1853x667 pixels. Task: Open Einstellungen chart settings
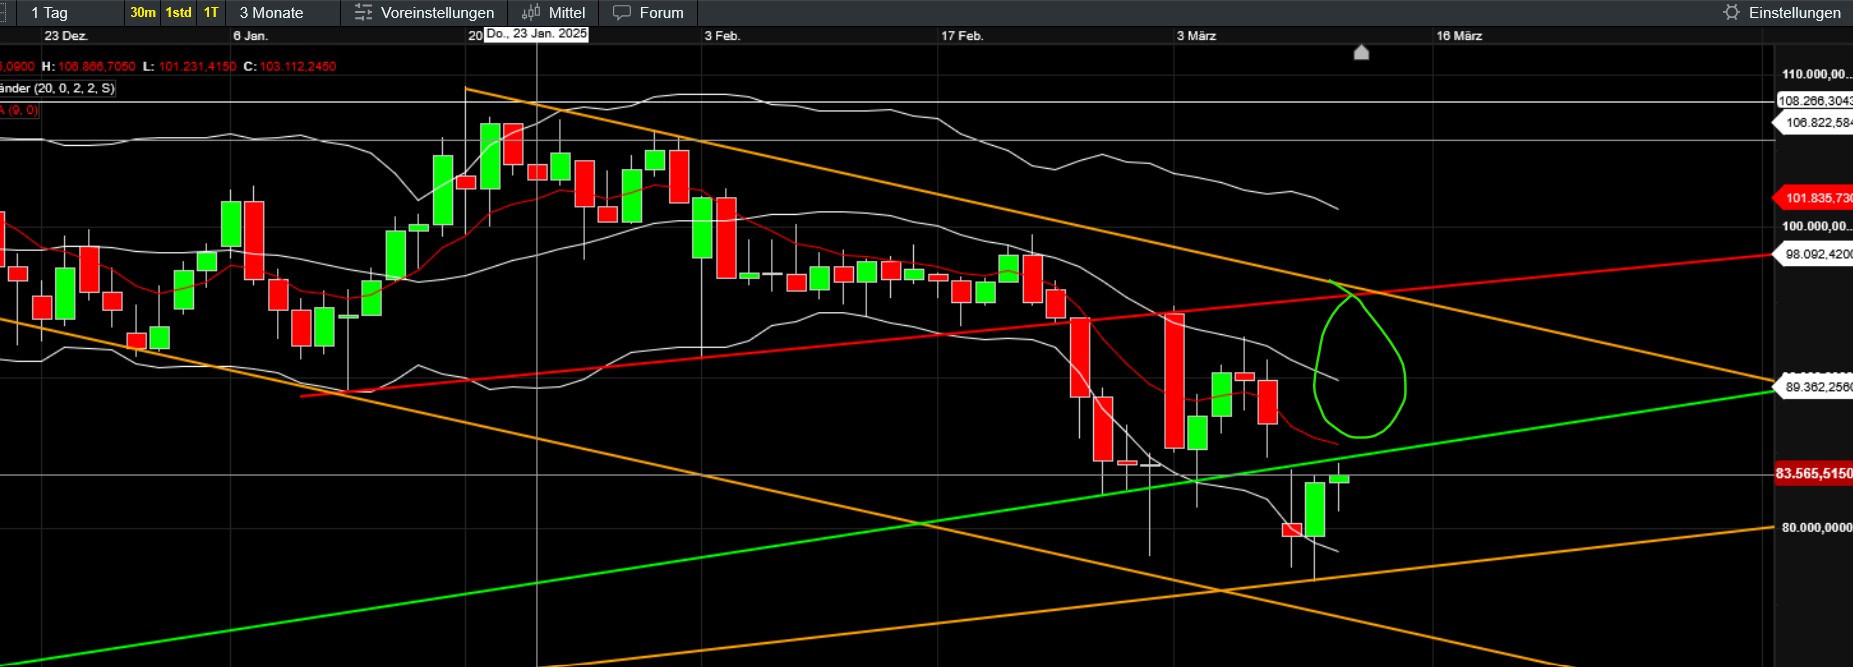pos(1782,13)
